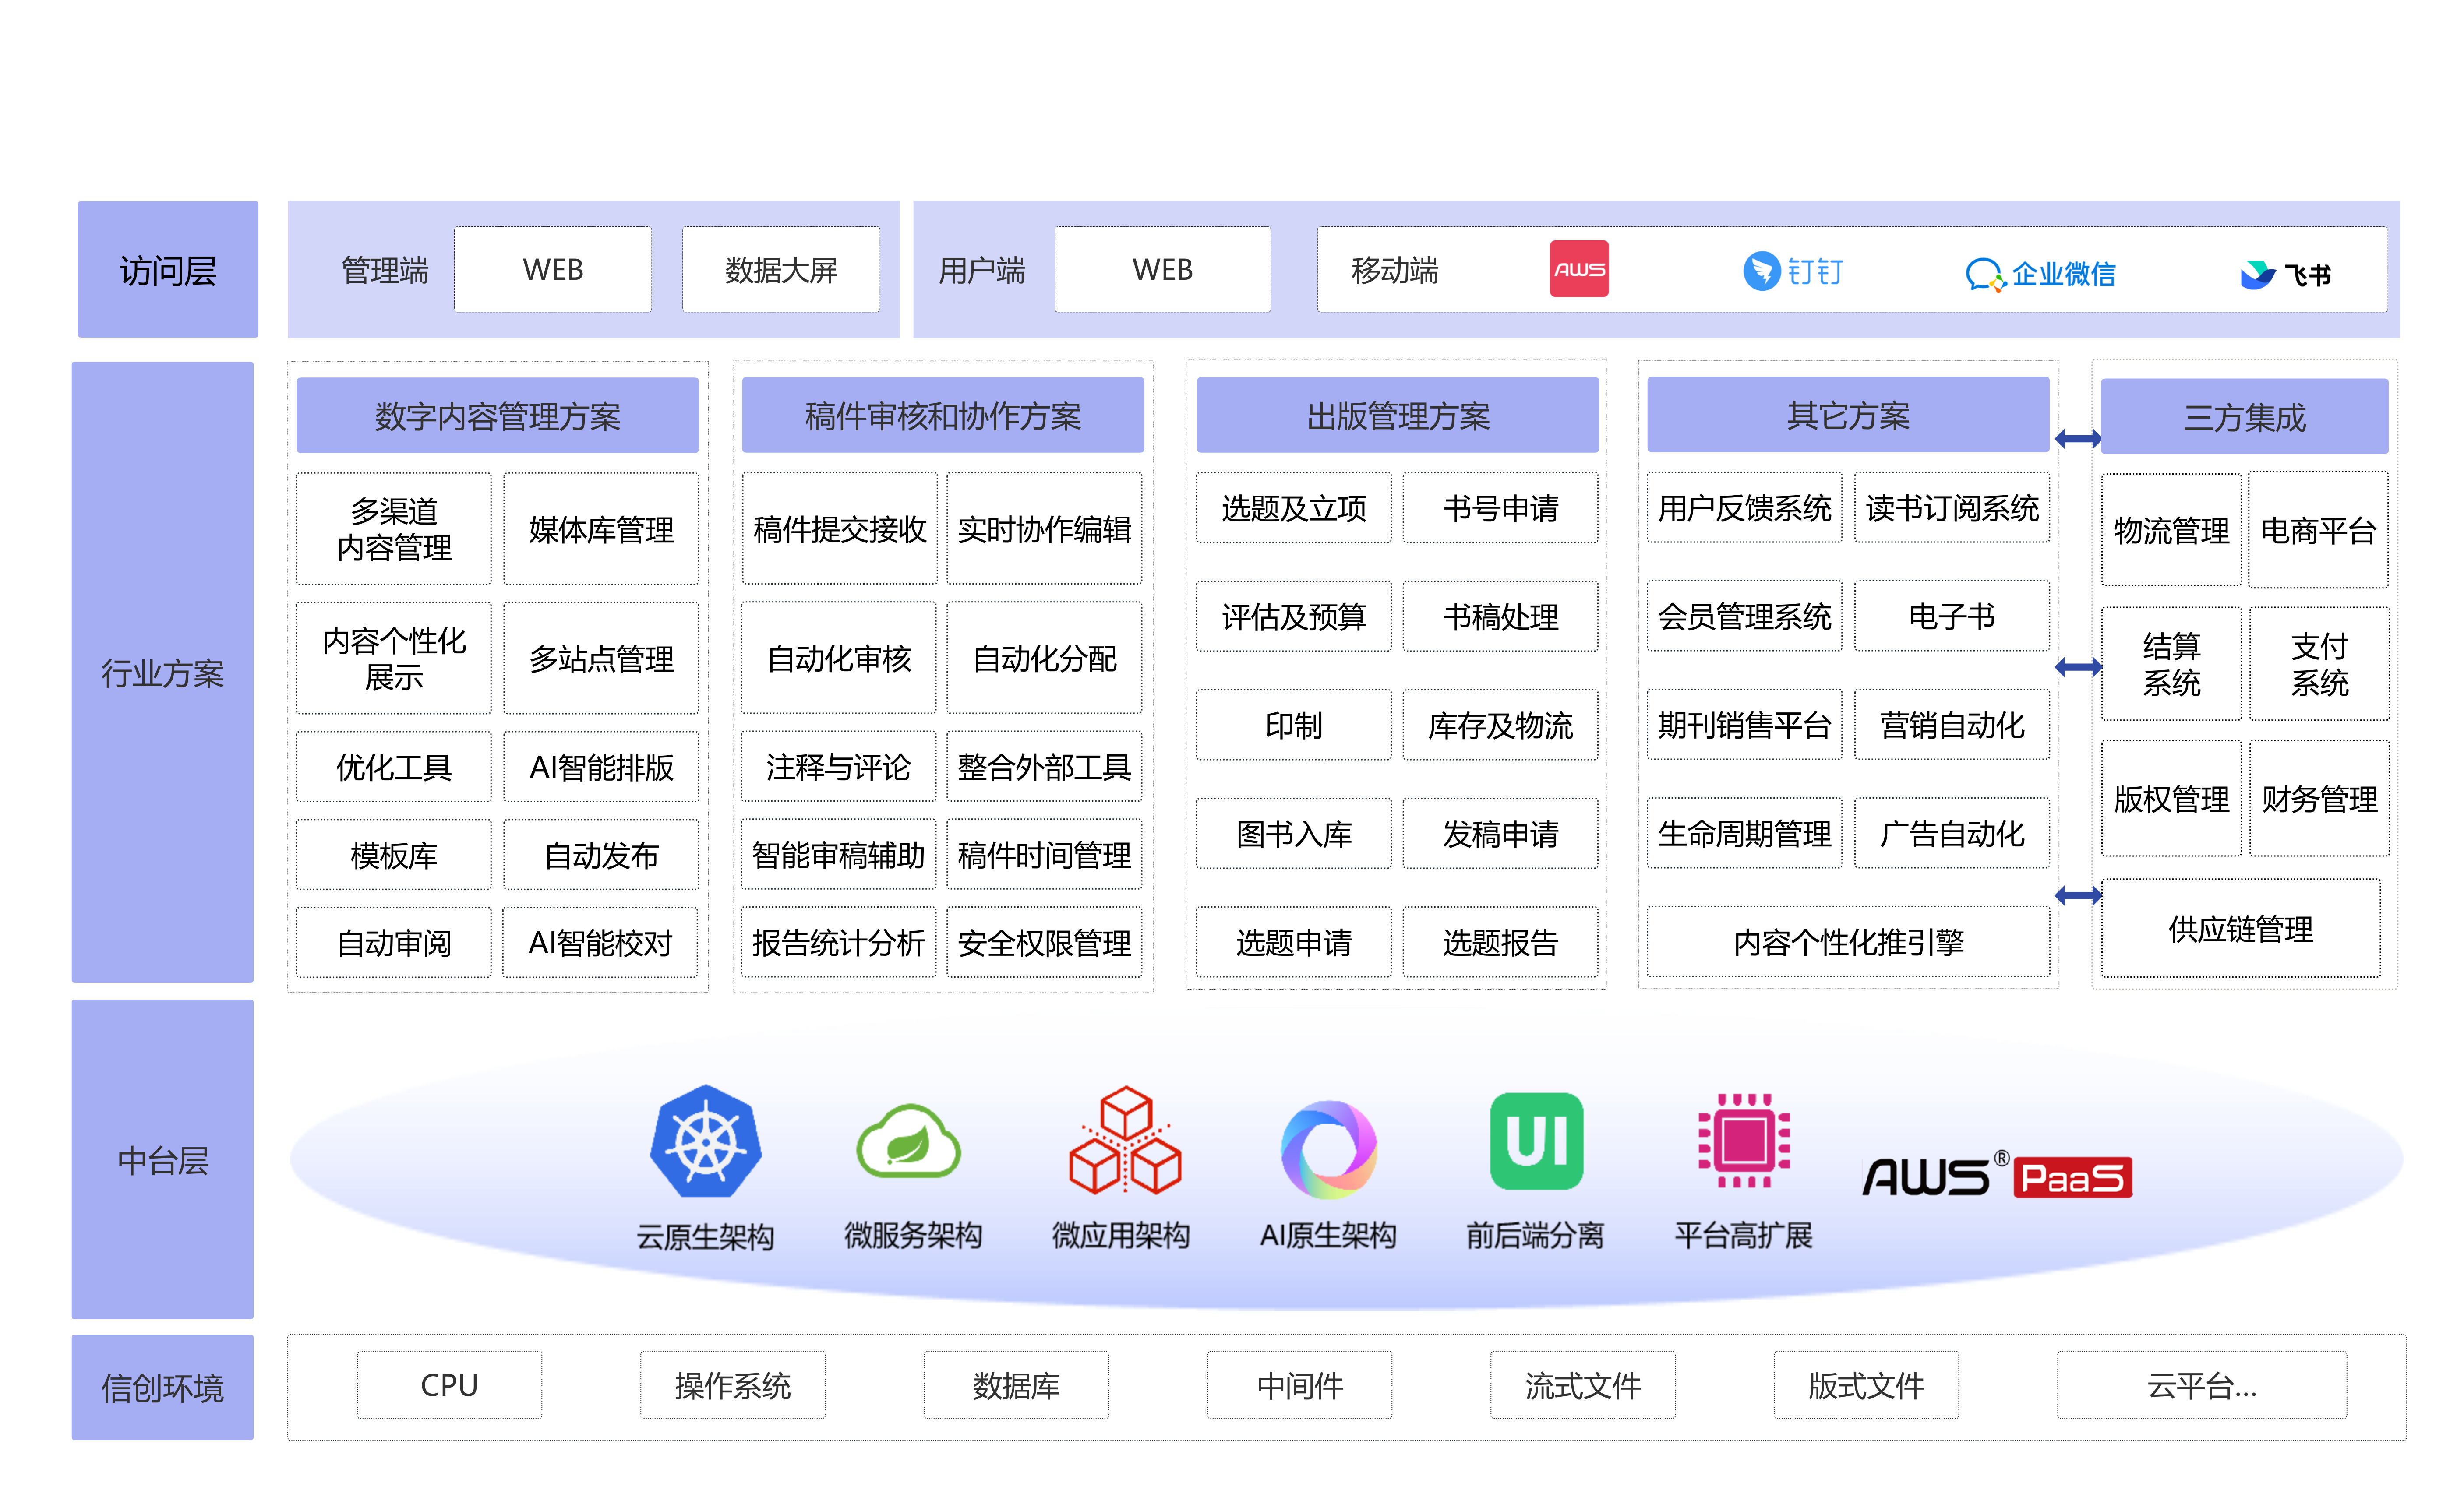This screenshot has height=1511, width=2464.
Task: Click the CPU box
Action: click(449, 1384)
